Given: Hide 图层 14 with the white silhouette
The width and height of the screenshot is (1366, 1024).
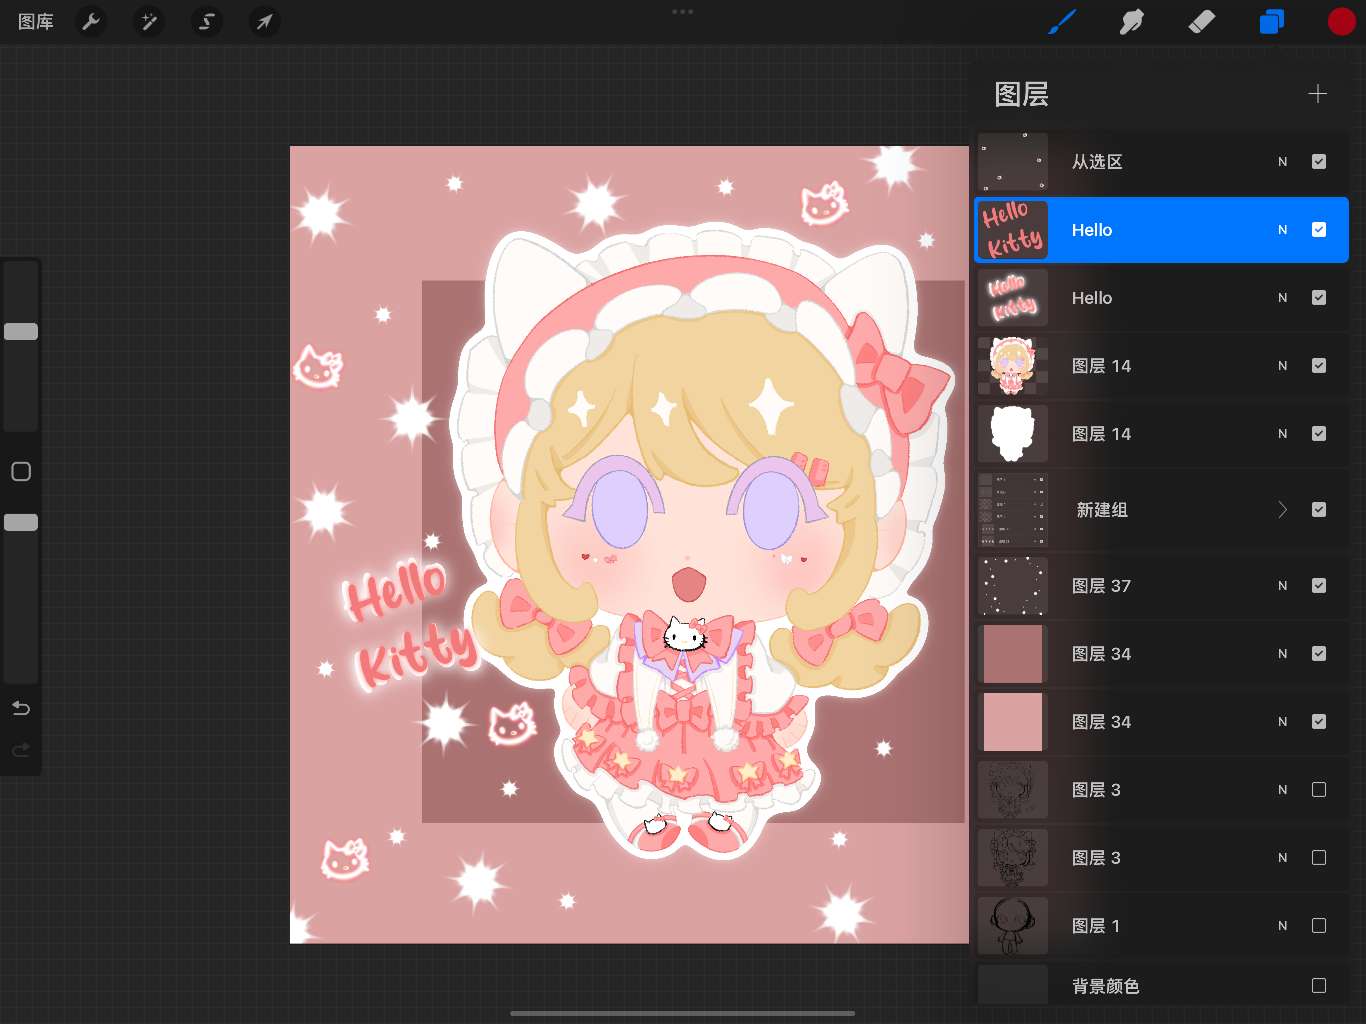Looking at the screenshot, I should 1319,433.
